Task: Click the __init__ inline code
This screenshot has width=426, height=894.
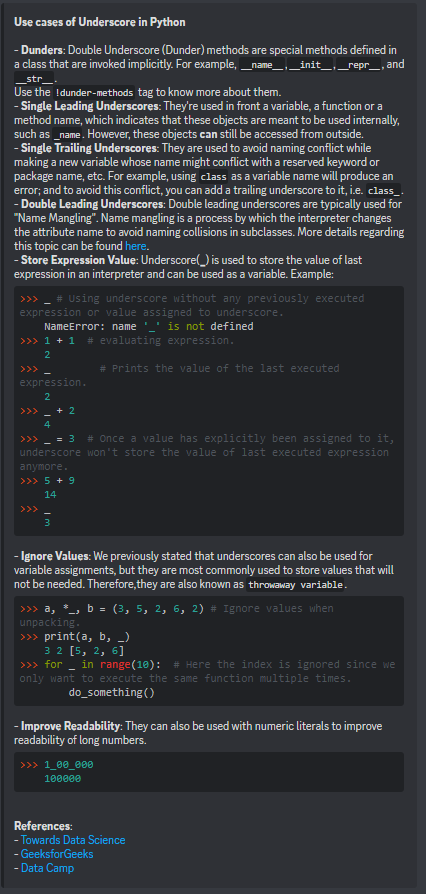Action: [x=311, y=65]
